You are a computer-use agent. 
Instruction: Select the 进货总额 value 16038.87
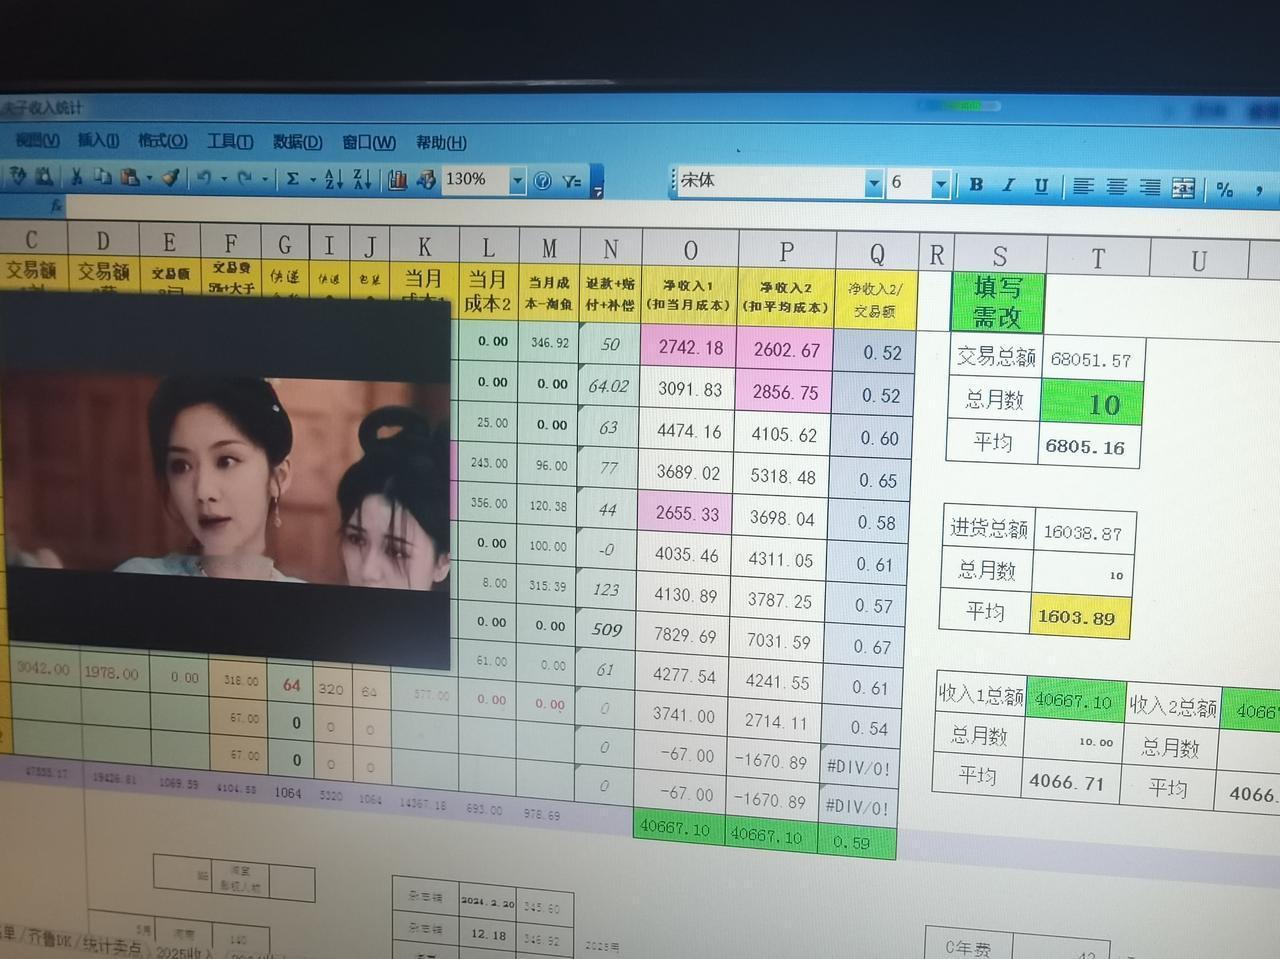(x=1084, y=532)
